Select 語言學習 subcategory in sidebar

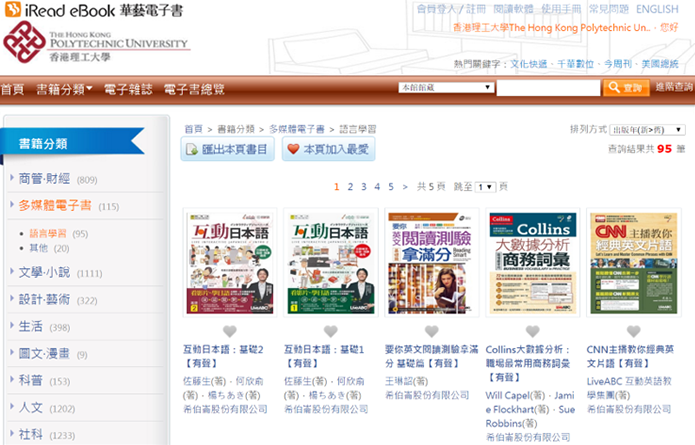coord(48,233)
